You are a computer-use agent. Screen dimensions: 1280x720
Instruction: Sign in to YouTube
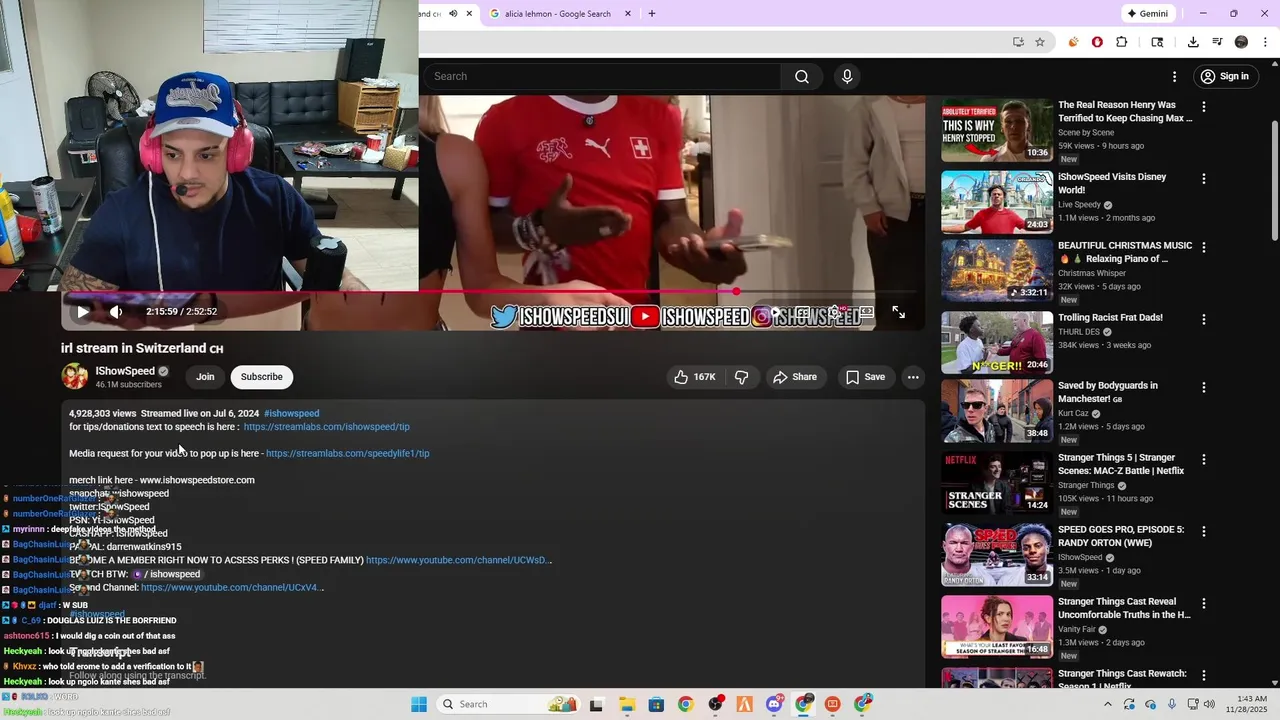click(x=1225, y=77)
